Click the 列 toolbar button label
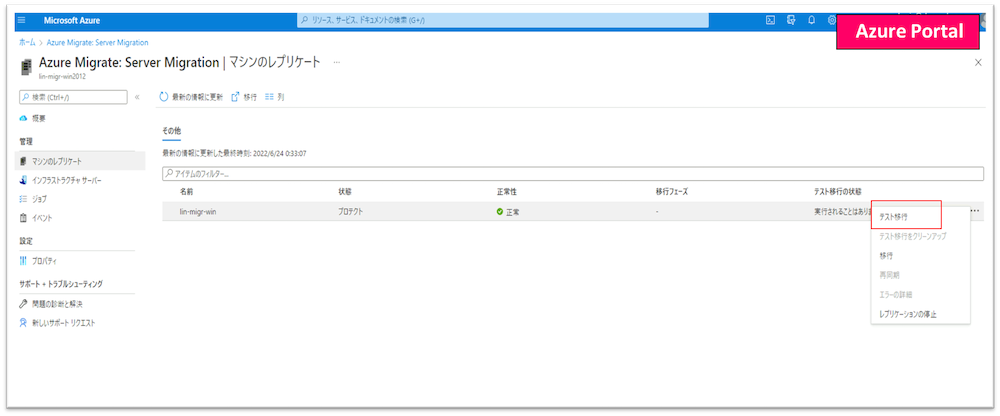 click(281, 97)
